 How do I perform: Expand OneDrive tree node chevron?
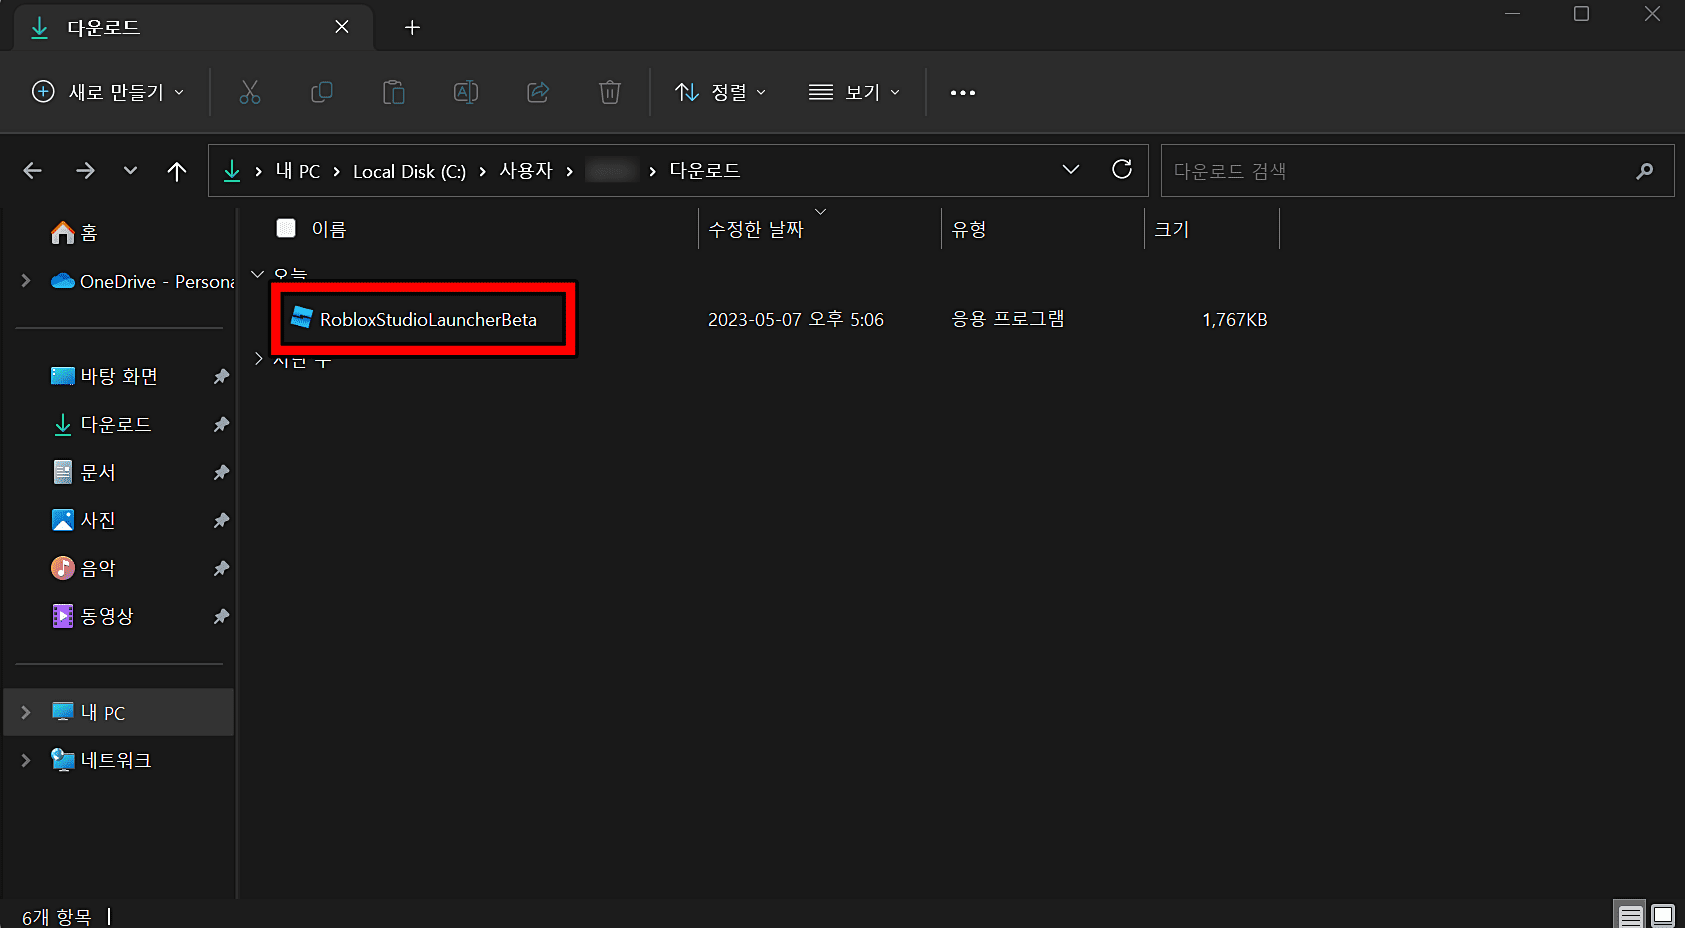point(26,281)
